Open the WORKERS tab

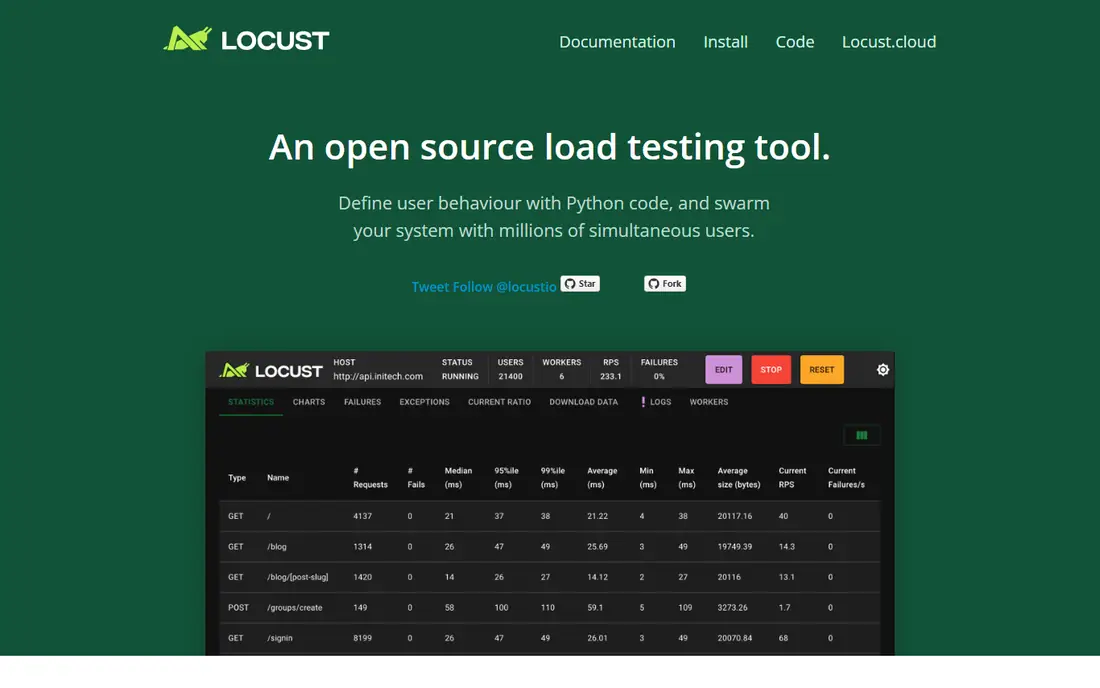709,403
